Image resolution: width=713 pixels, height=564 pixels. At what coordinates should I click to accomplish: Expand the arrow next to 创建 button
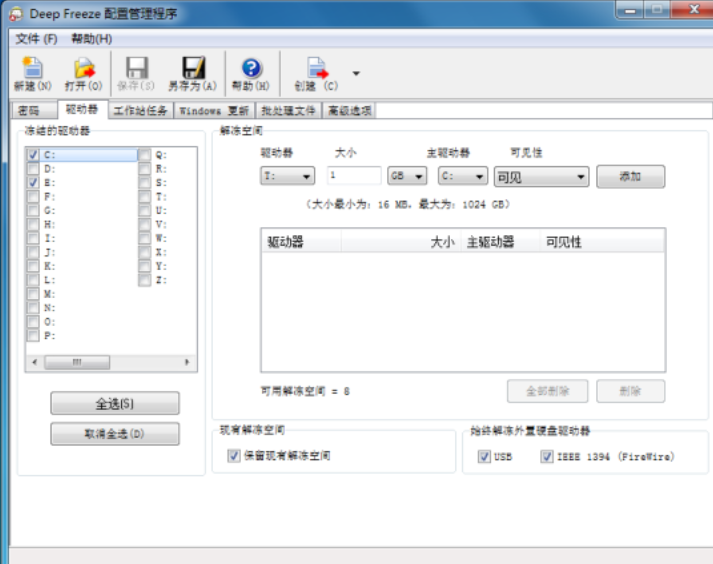(356, 73)
